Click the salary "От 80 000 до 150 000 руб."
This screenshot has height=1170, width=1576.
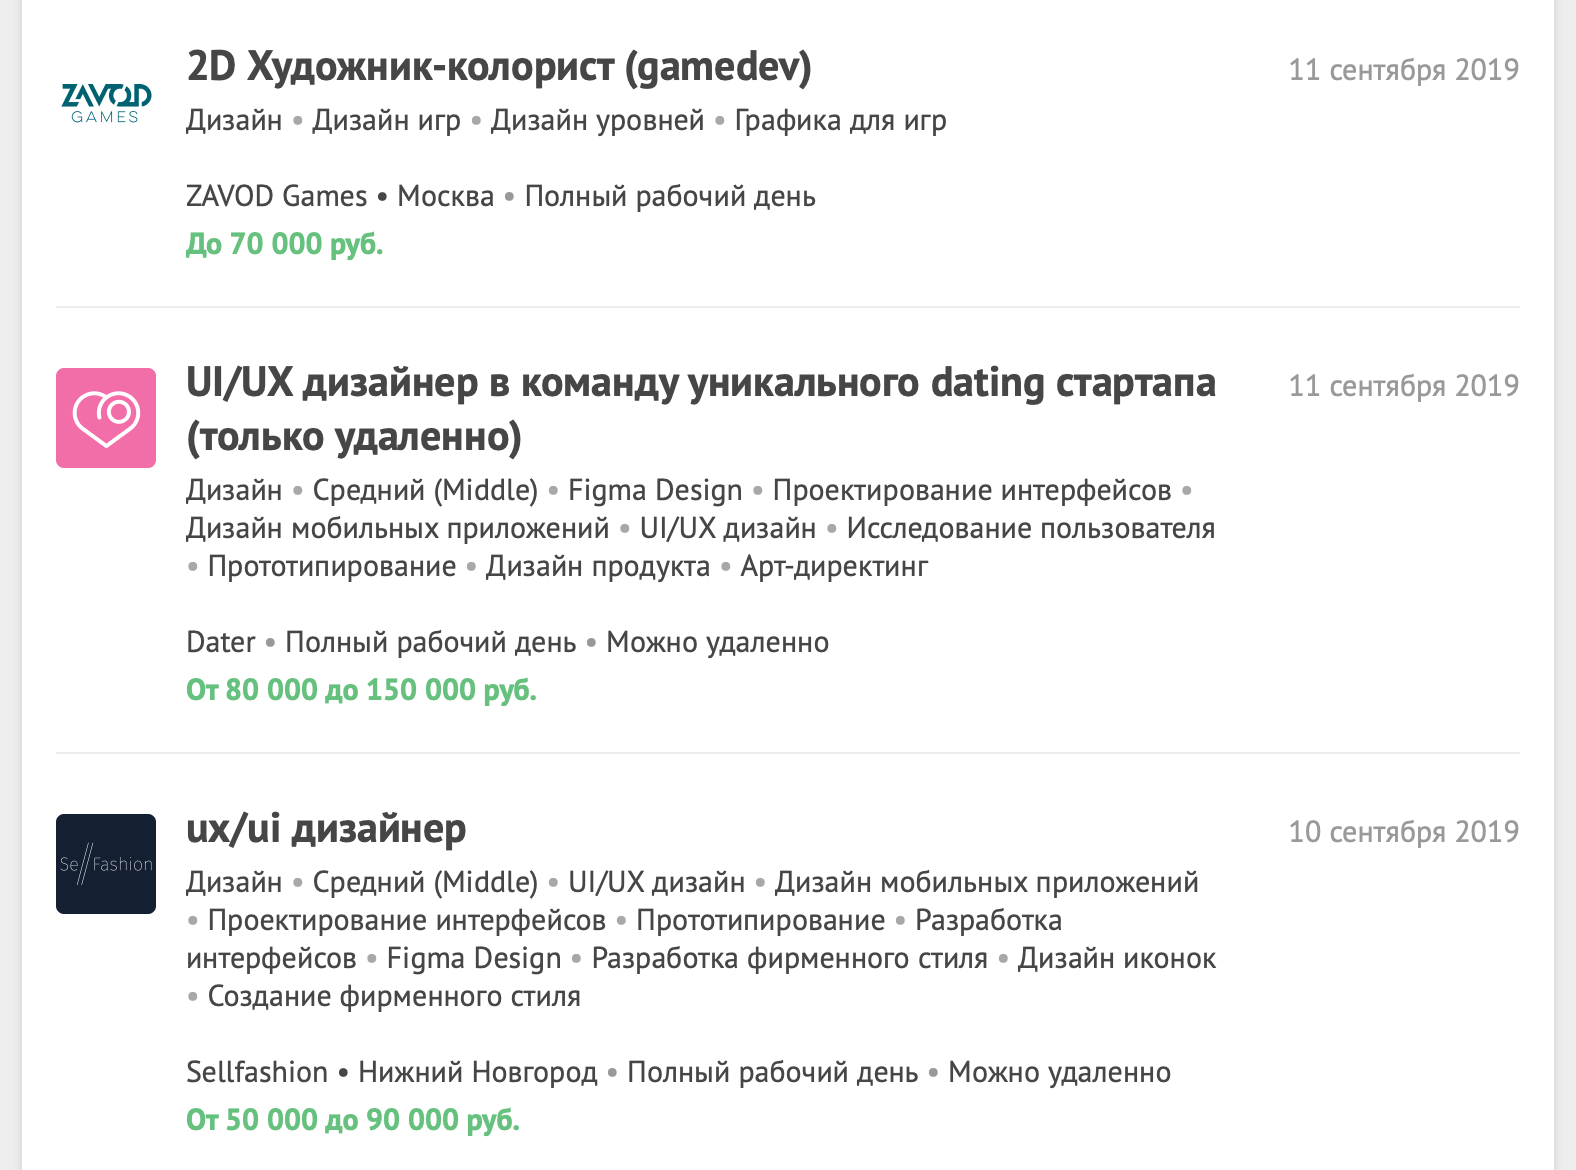(362, 689)
